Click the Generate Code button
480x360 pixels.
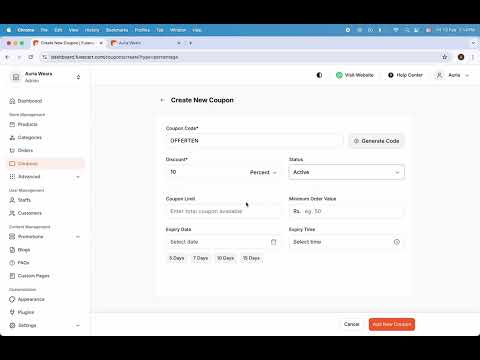(x=376, y=141)
